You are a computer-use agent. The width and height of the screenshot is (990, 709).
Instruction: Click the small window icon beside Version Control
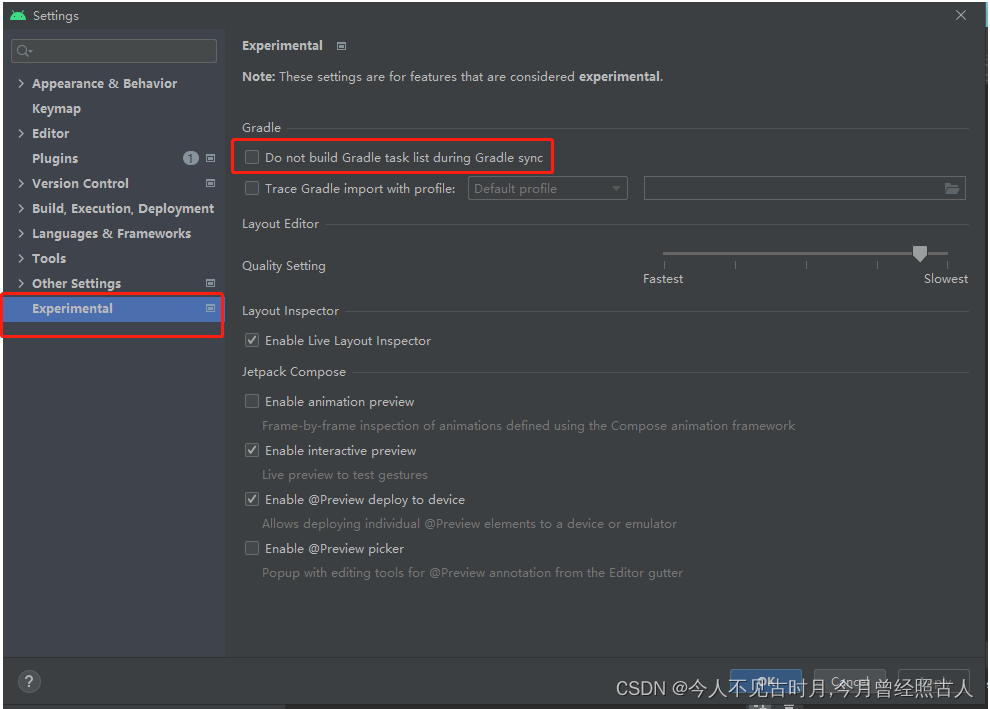click(x=210, y=183)
